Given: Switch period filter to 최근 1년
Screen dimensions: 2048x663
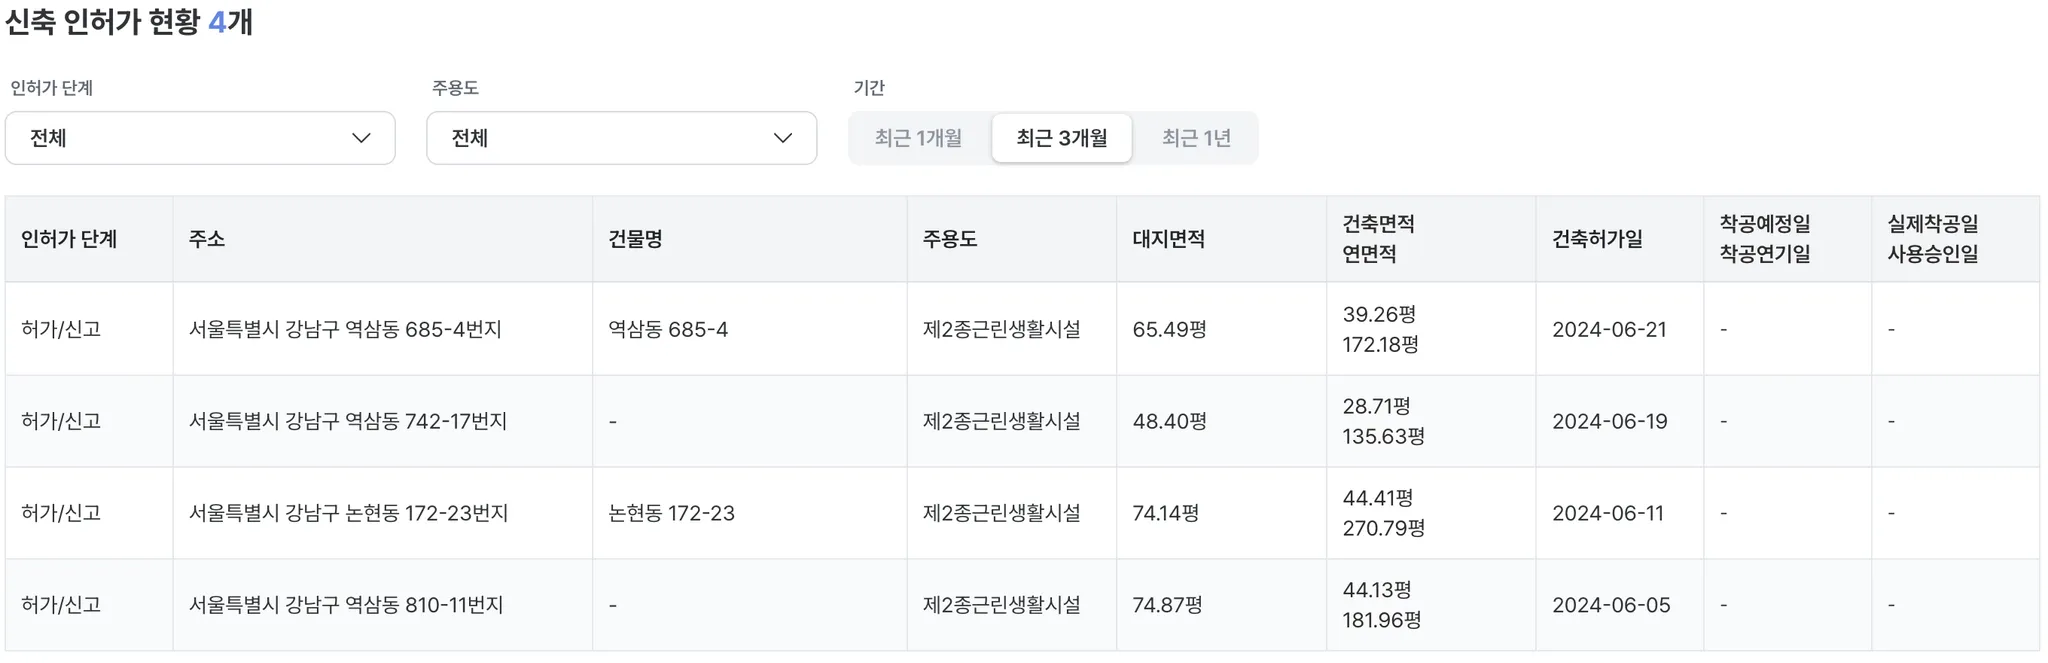Looking at the screenshot, I should [x=1196, y=138].
